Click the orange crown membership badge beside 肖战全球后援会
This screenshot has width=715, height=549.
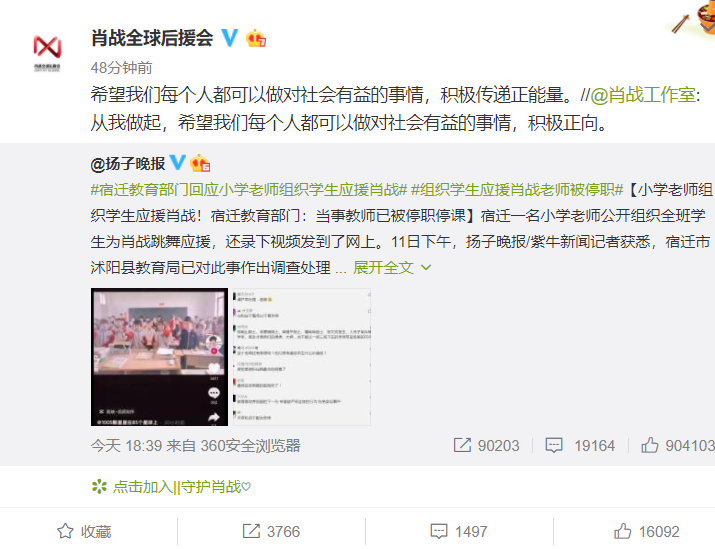tap(256, 38)
